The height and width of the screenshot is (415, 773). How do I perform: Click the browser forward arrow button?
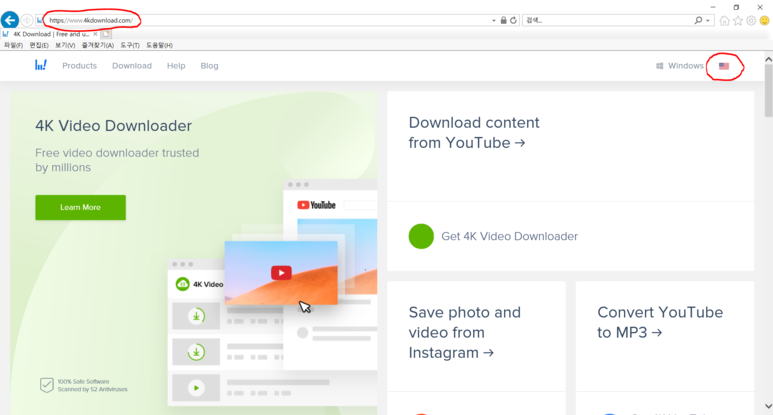(x=27, y=20)
